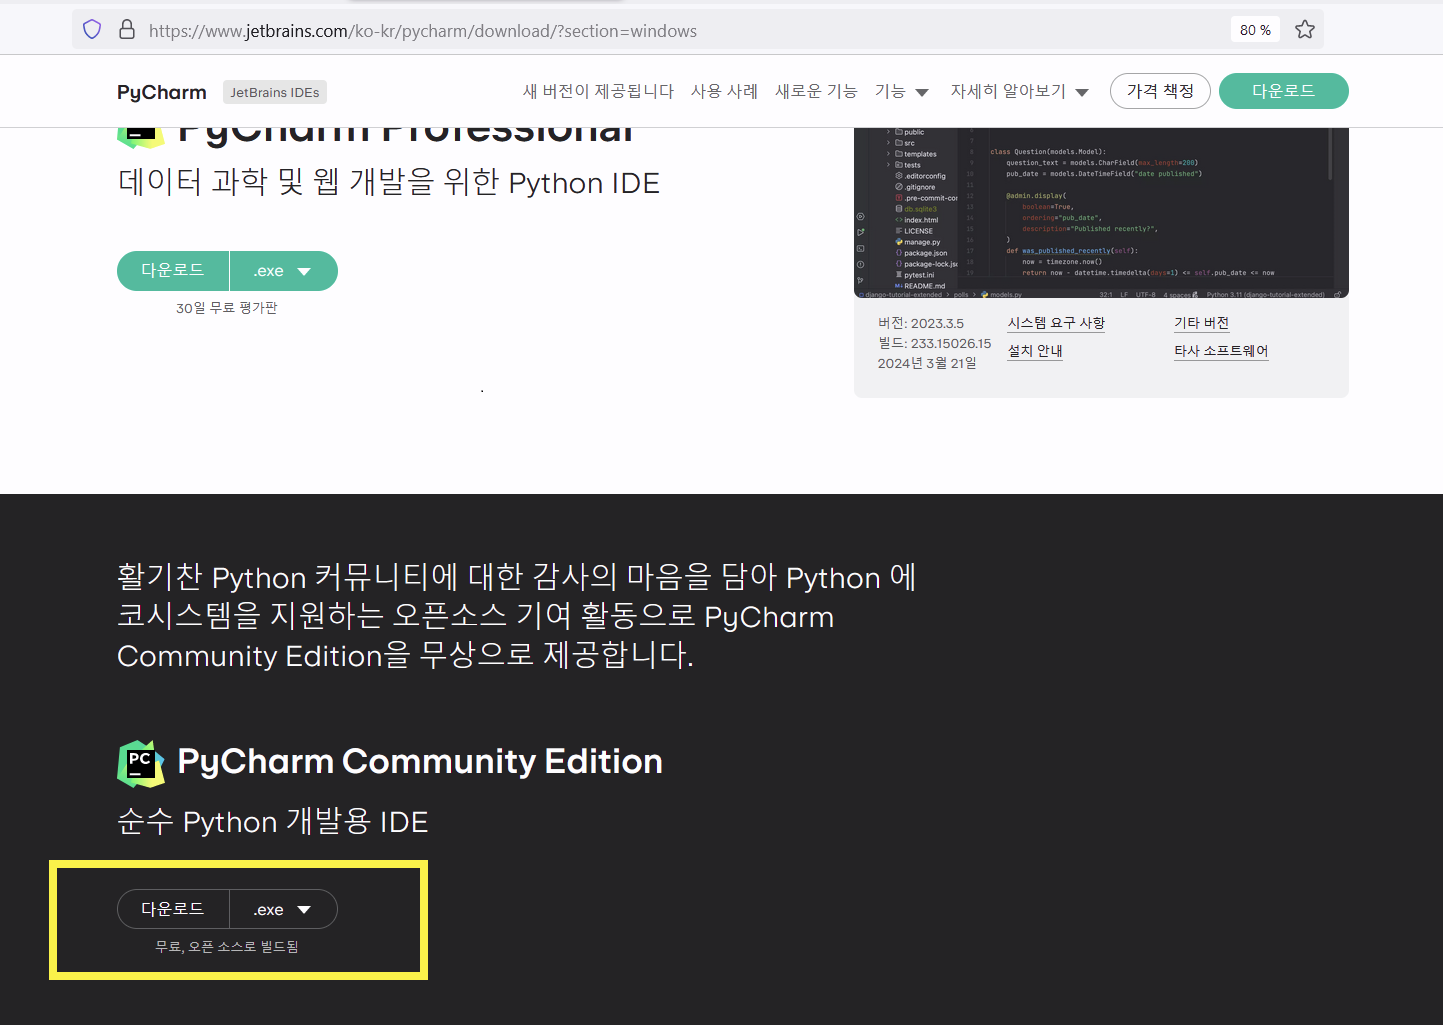The width and height of the screenshot is (1443, 1025).
Task: Open the 기타 버전 link
Action: [1201, 323]
